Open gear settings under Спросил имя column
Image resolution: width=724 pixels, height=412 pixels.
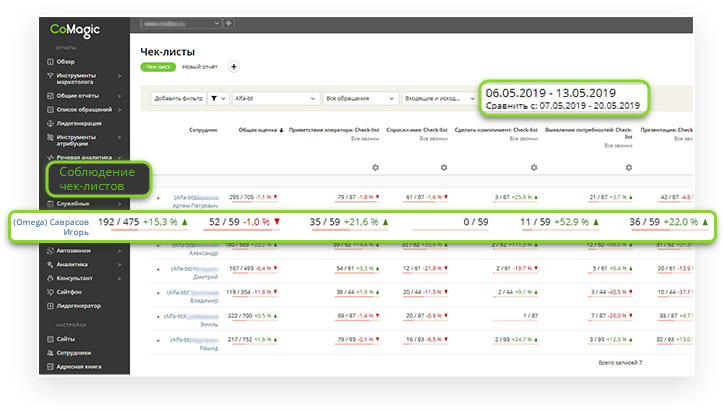pos(444,168)
